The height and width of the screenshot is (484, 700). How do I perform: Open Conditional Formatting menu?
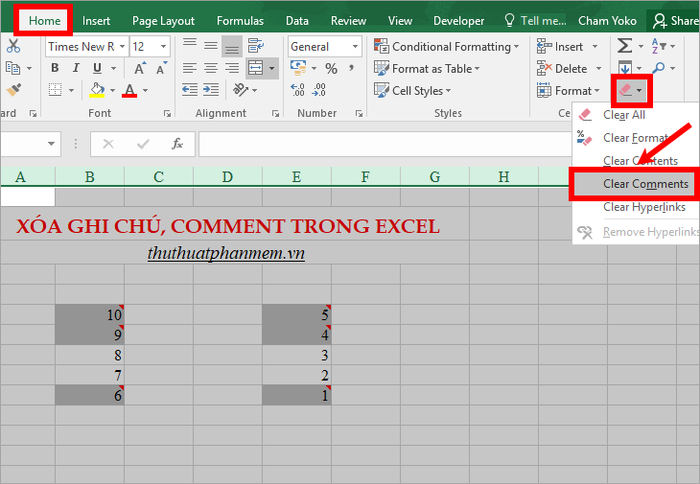[x=446, y=46]
